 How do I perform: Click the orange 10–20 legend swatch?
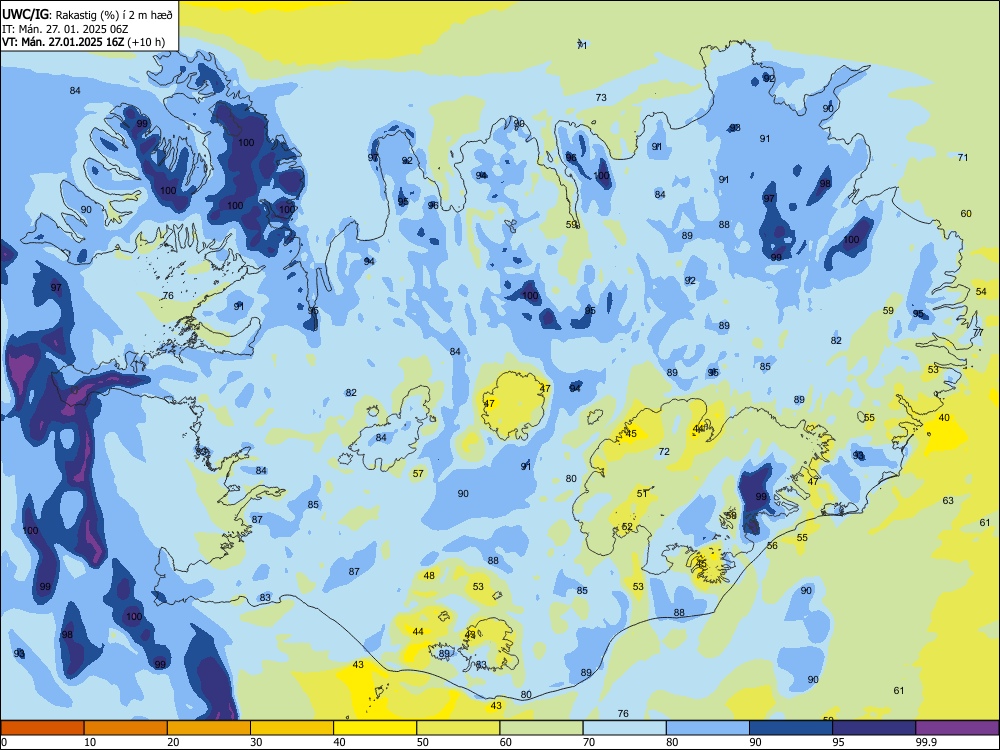(126, 728)
